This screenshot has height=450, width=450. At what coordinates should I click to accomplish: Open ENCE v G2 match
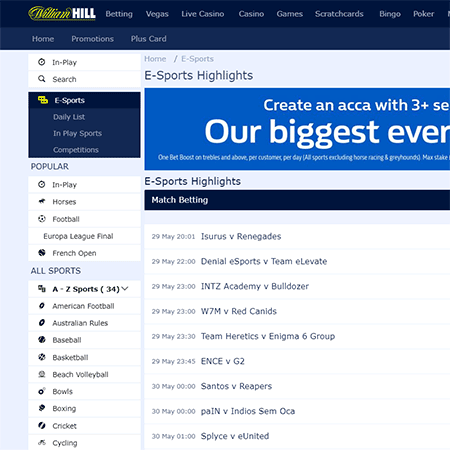223,361
